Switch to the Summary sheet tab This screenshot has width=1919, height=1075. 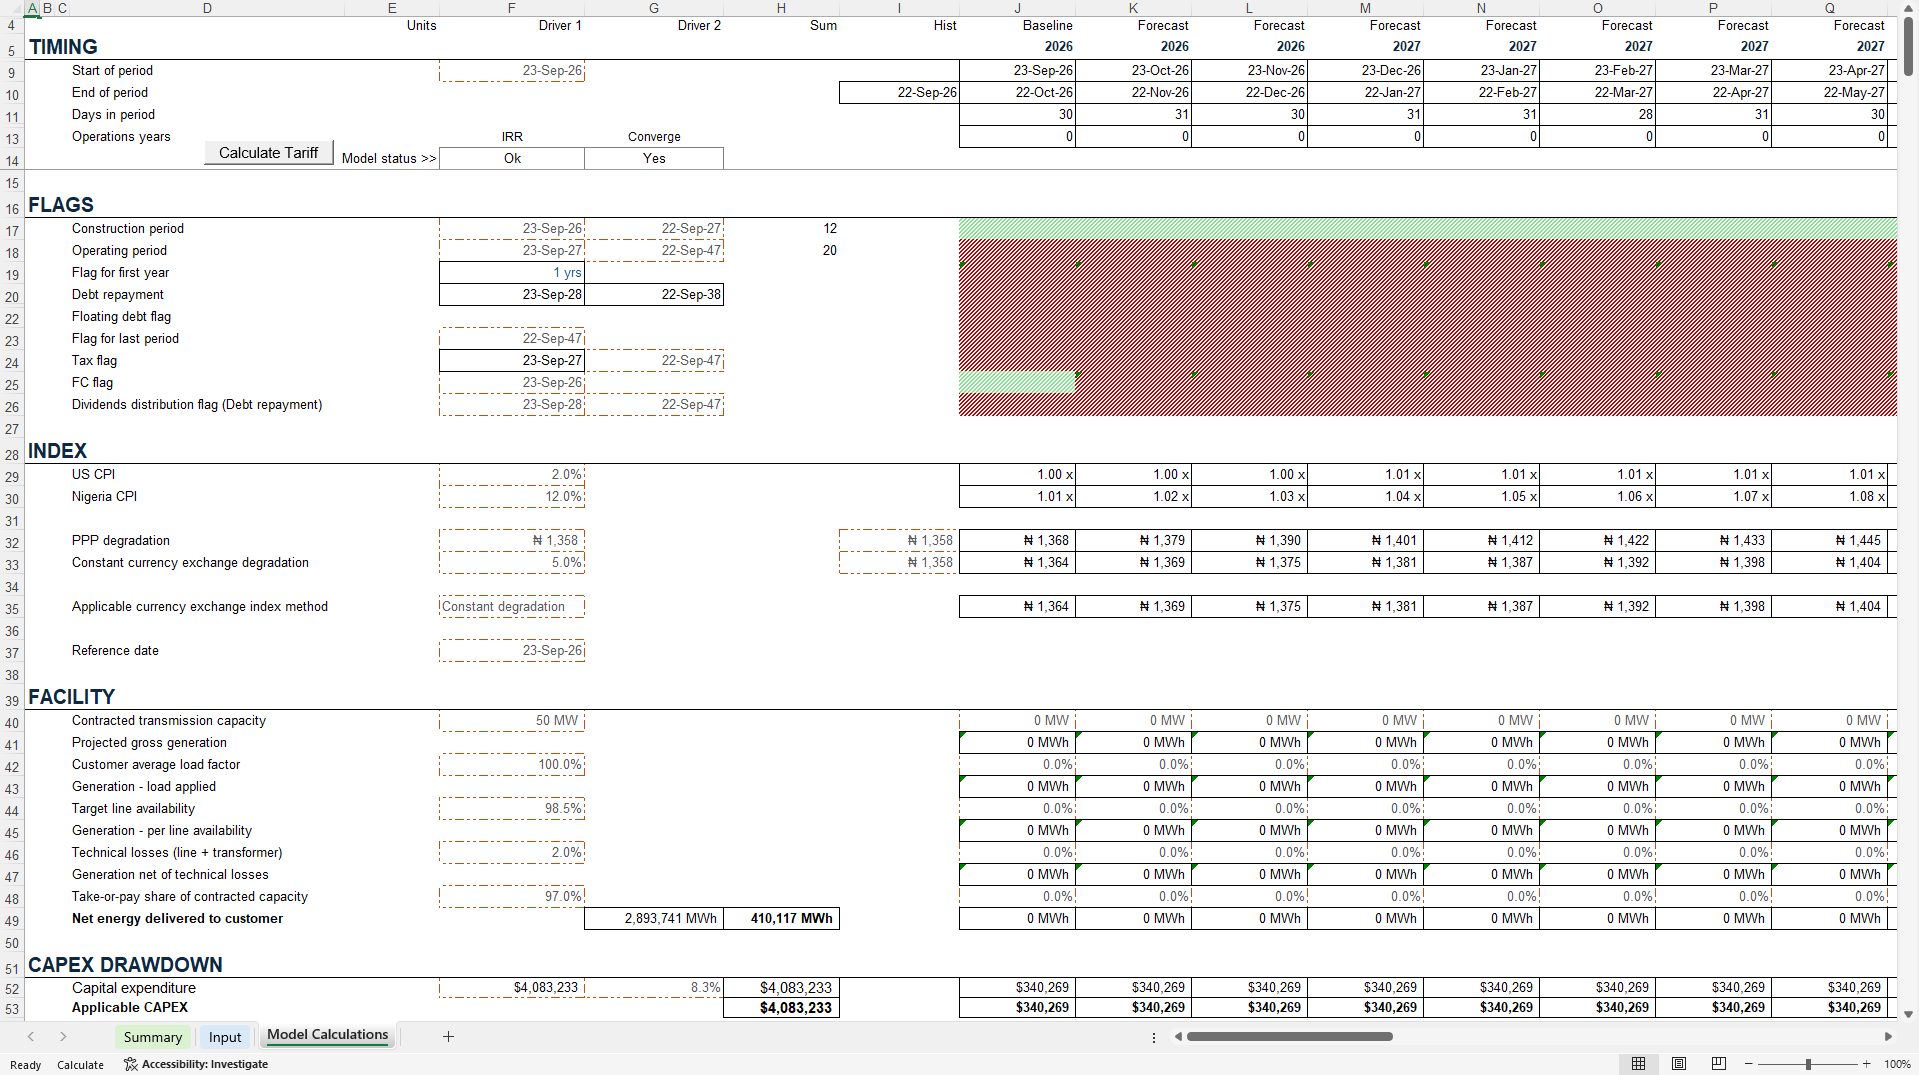[x=153, y=1037]
